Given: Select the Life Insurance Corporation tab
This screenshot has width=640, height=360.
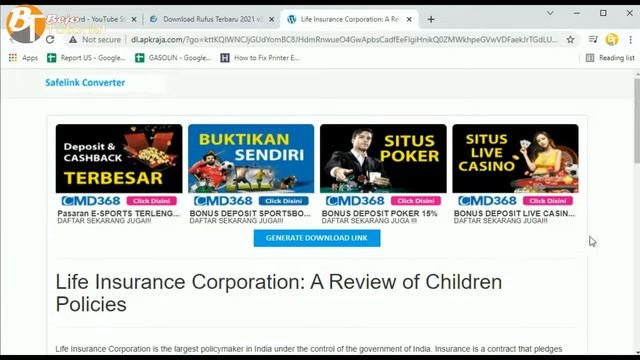Looking at the screenshot, I should tap(349, 19).
